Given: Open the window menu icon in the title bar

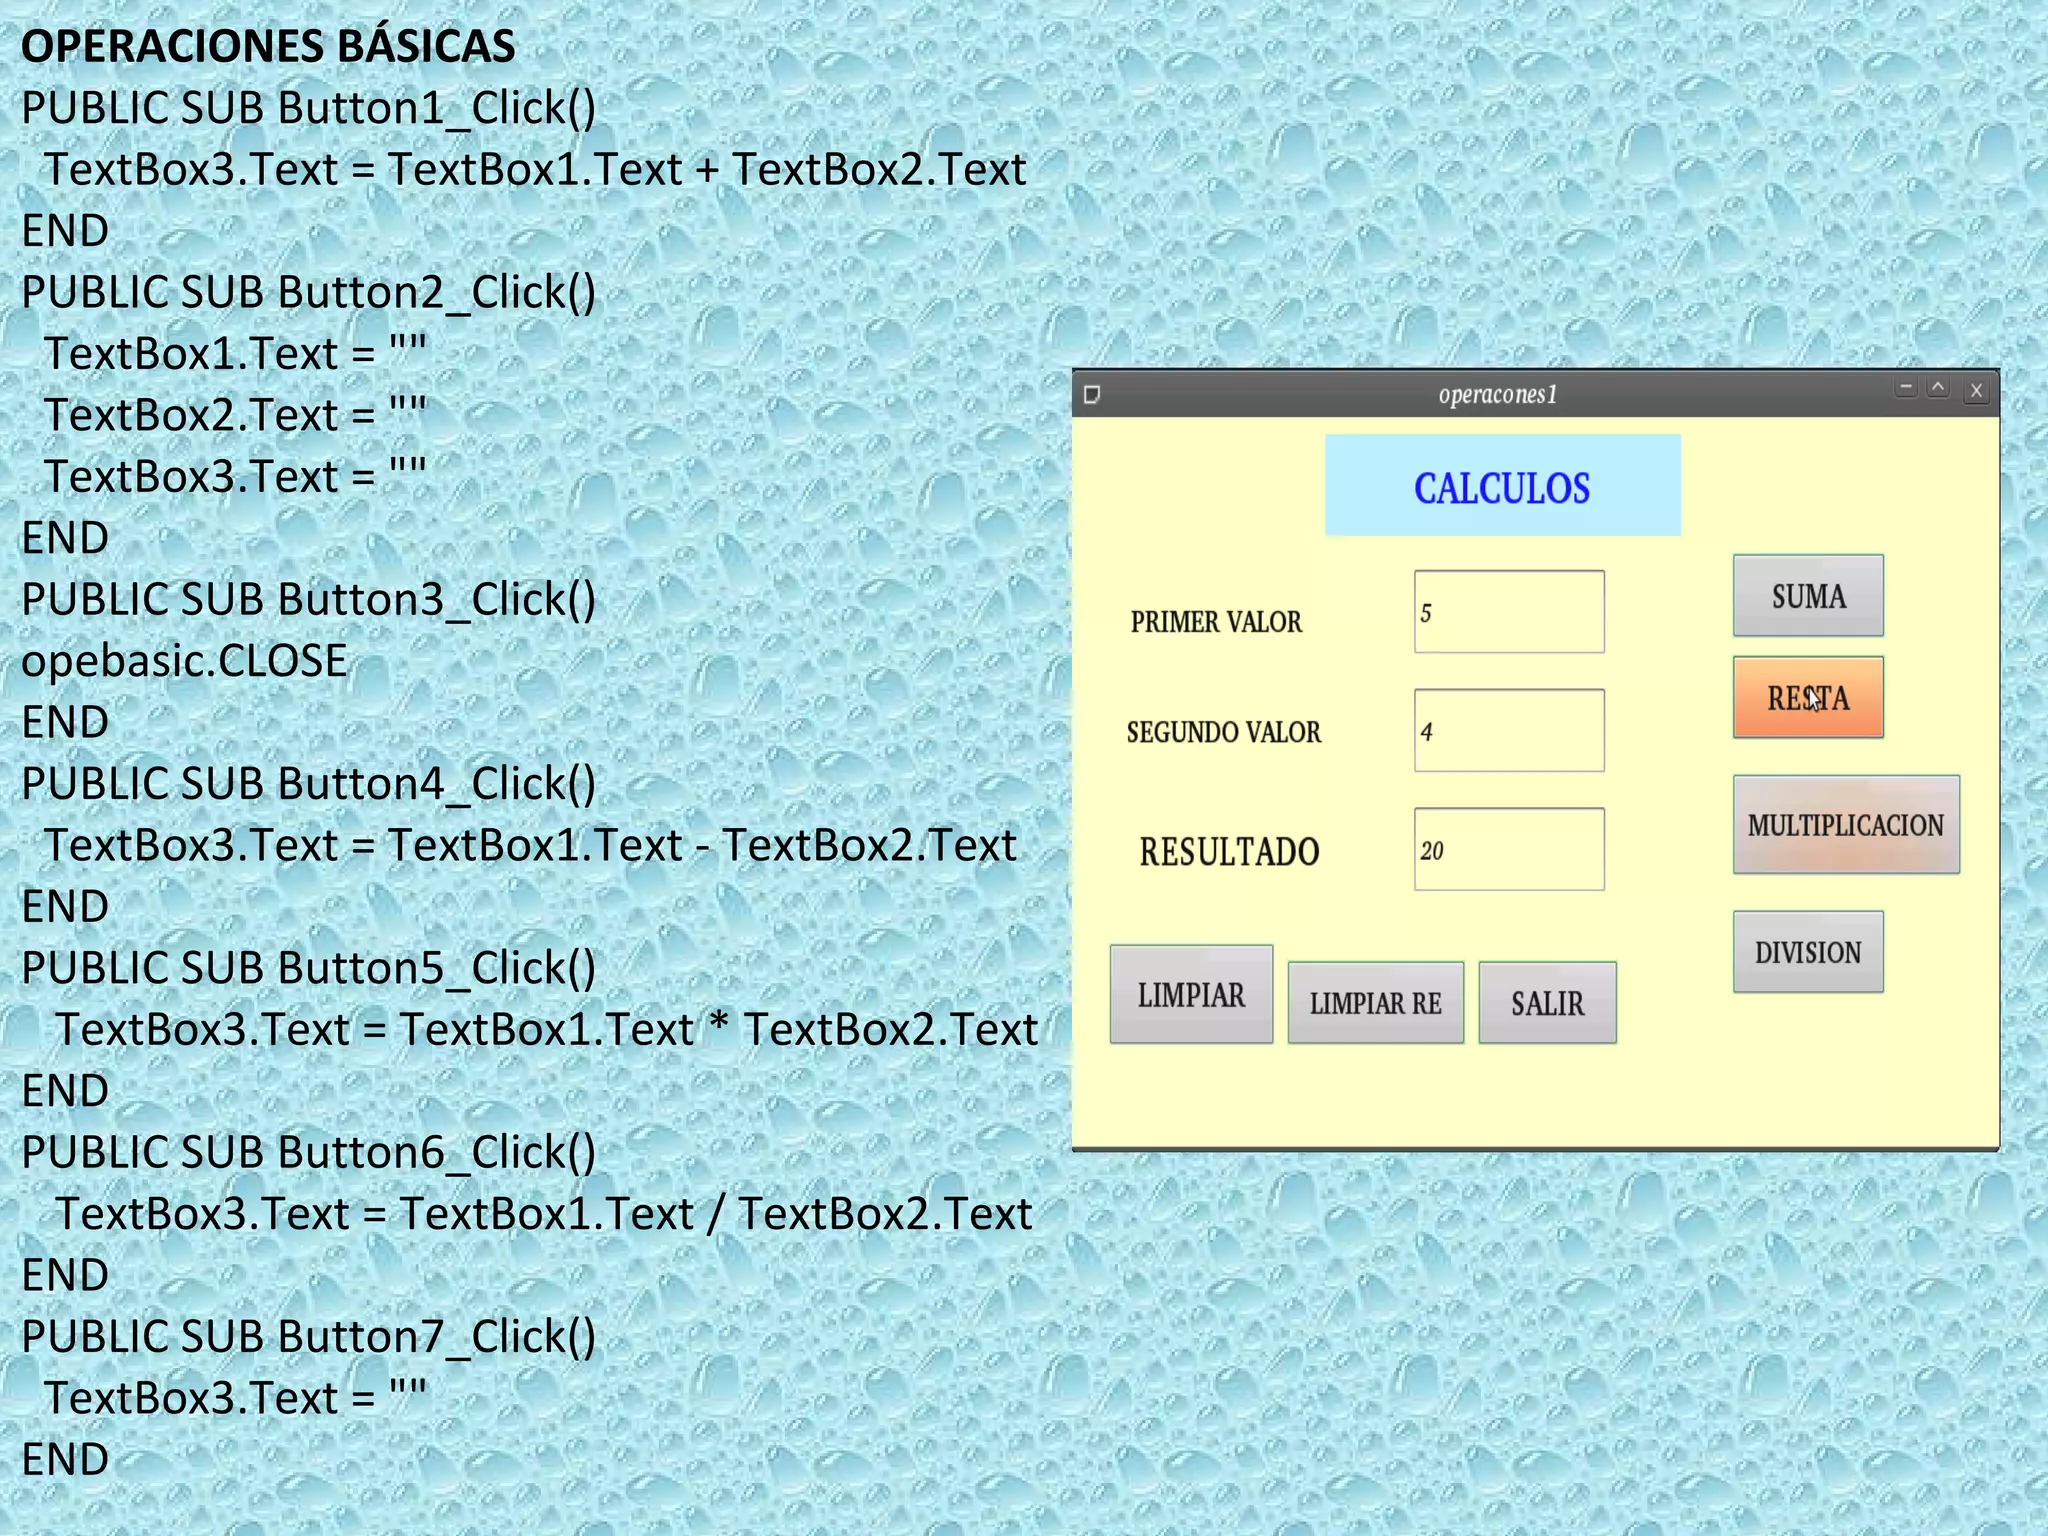Looking at the screenshot, I should (x=1092, y=394).
